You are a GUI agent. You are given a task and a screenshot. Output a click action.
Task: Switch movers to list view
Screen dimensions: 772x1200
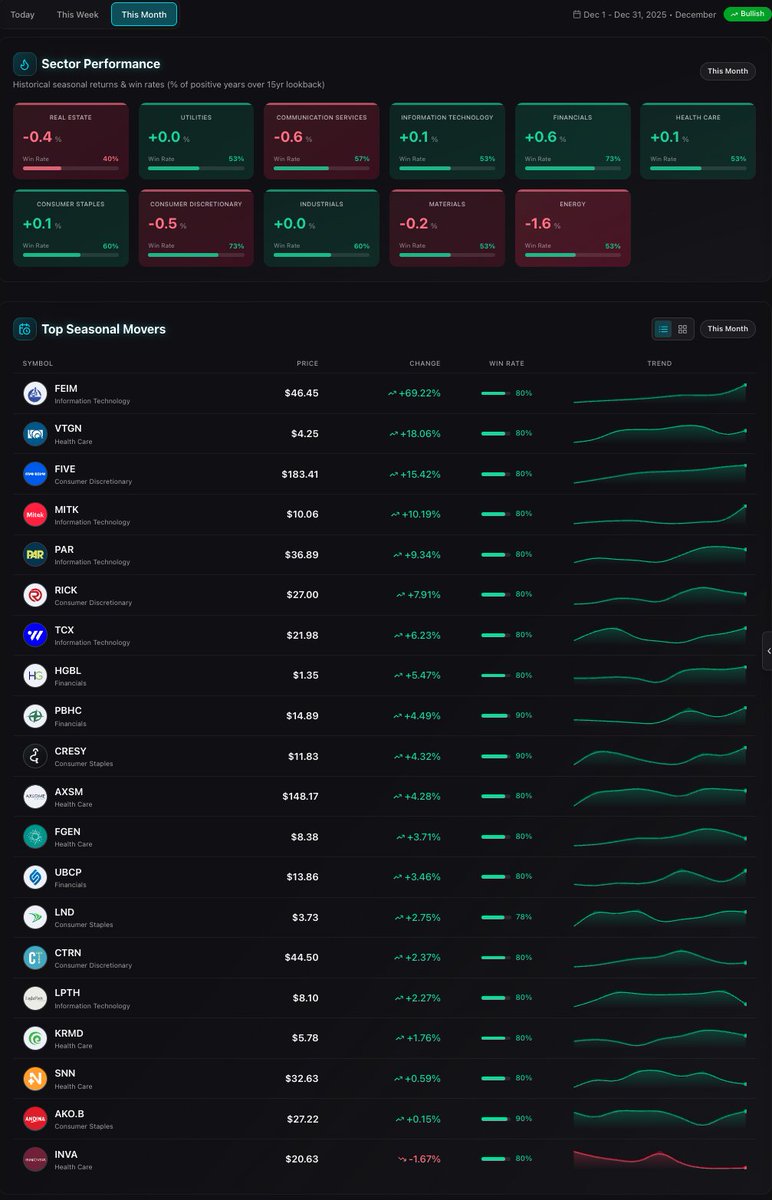663,329
